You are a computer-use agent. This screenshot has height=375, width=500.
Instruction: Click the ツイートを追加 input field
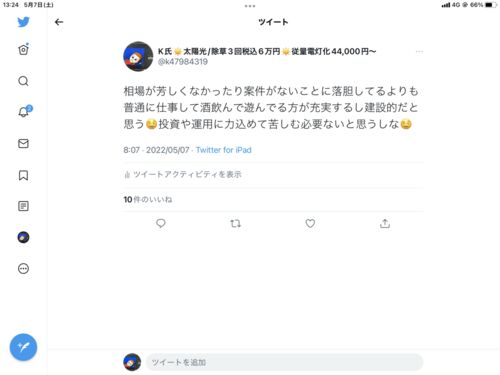point(284,362)
